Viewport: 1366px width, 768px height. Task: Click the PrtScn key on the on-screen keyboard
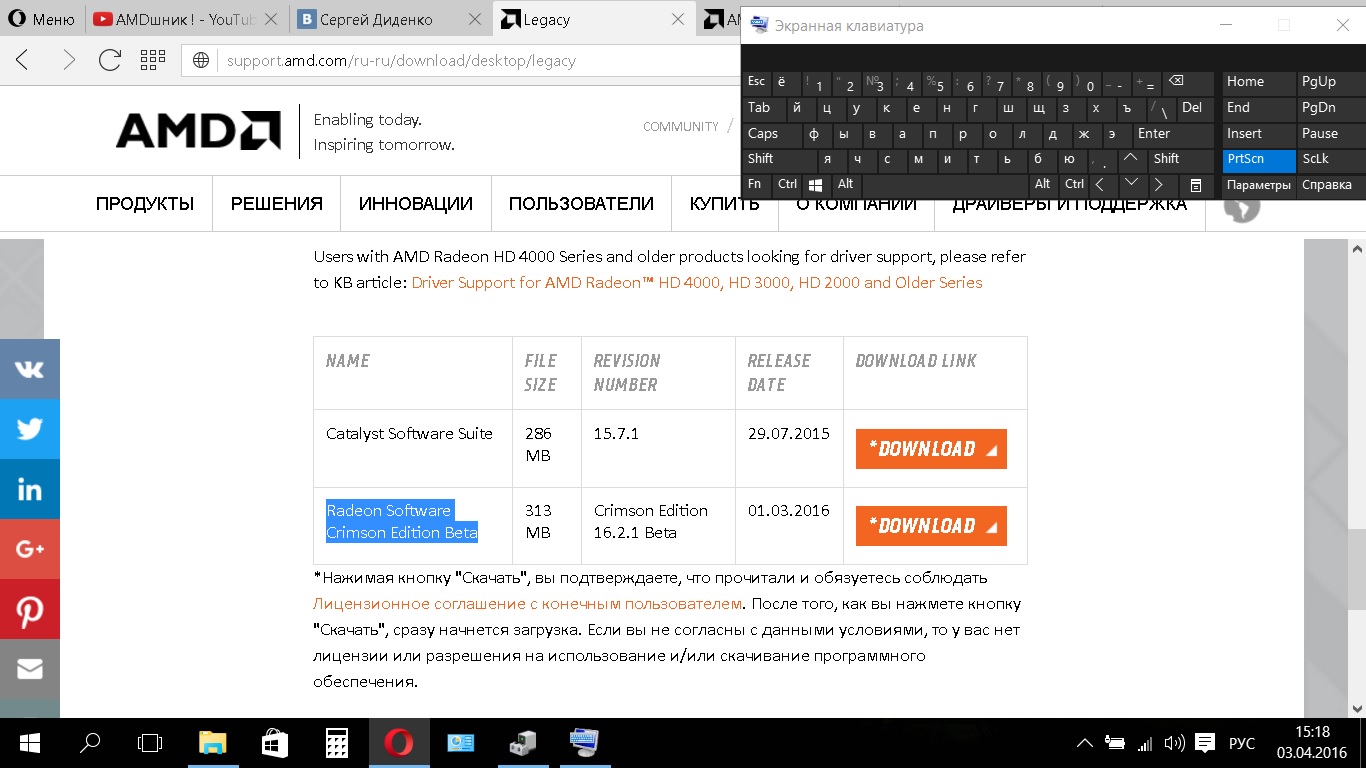(x=1258, y=159)
